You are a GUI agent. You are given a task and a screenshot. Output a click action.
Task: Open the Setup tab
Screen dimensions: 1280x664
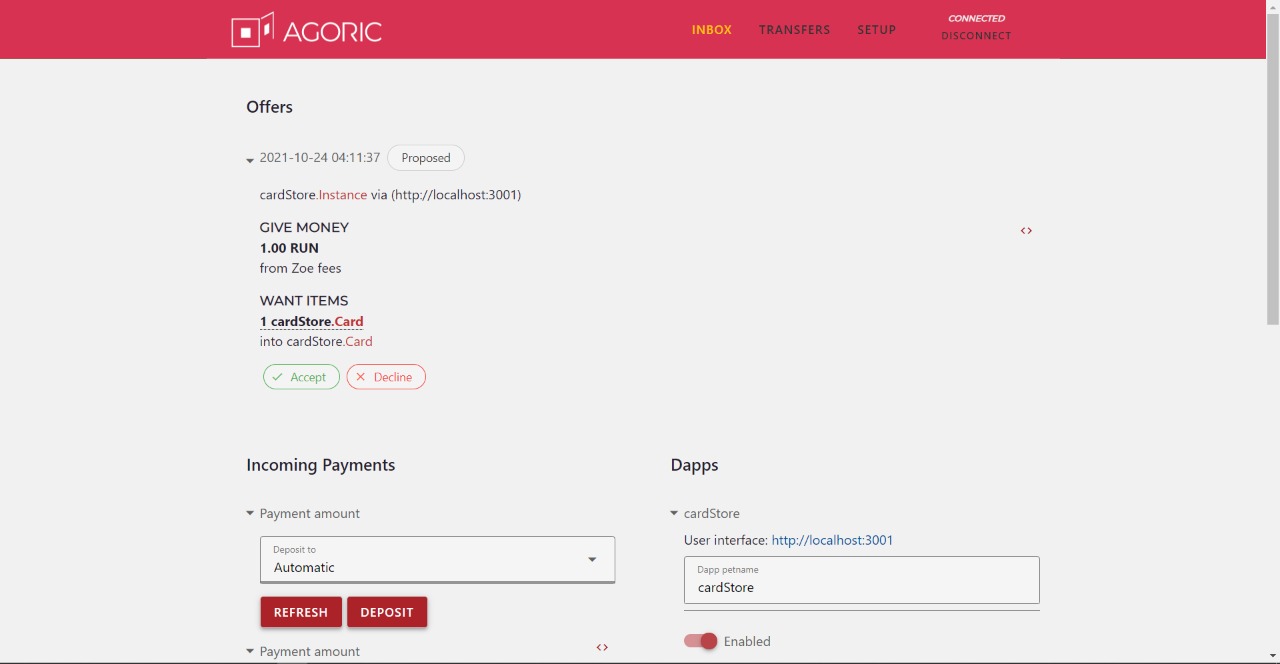click(876, 30)
